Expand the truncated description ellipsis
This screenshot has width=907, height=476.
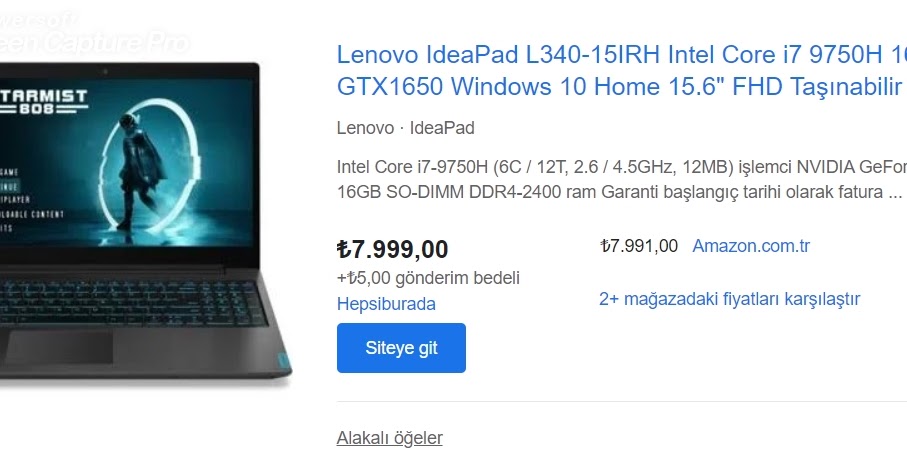click(895, 193)
